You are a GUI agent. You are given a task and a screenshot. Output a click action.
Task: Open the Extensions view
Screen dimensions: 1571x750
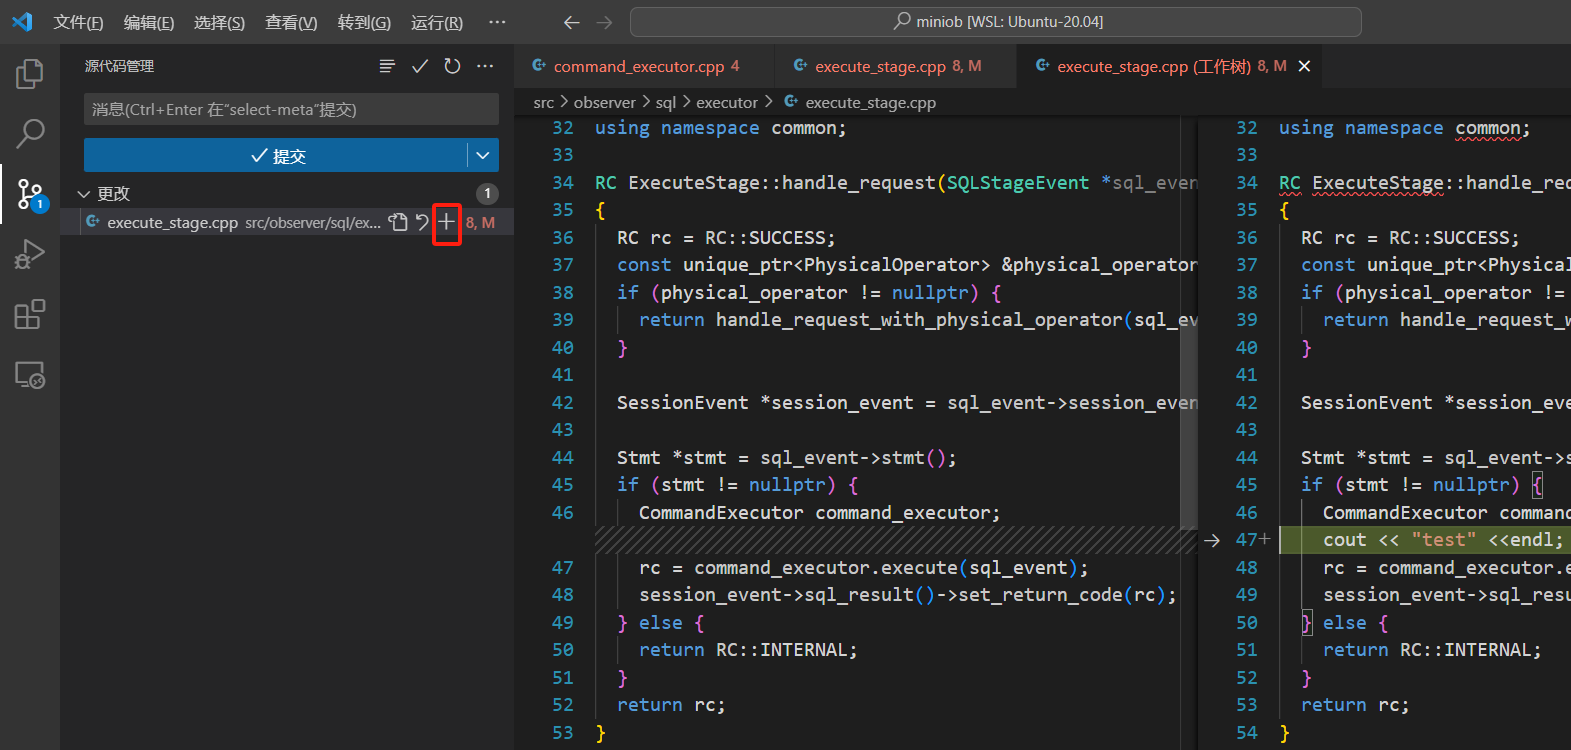(30, 314)
